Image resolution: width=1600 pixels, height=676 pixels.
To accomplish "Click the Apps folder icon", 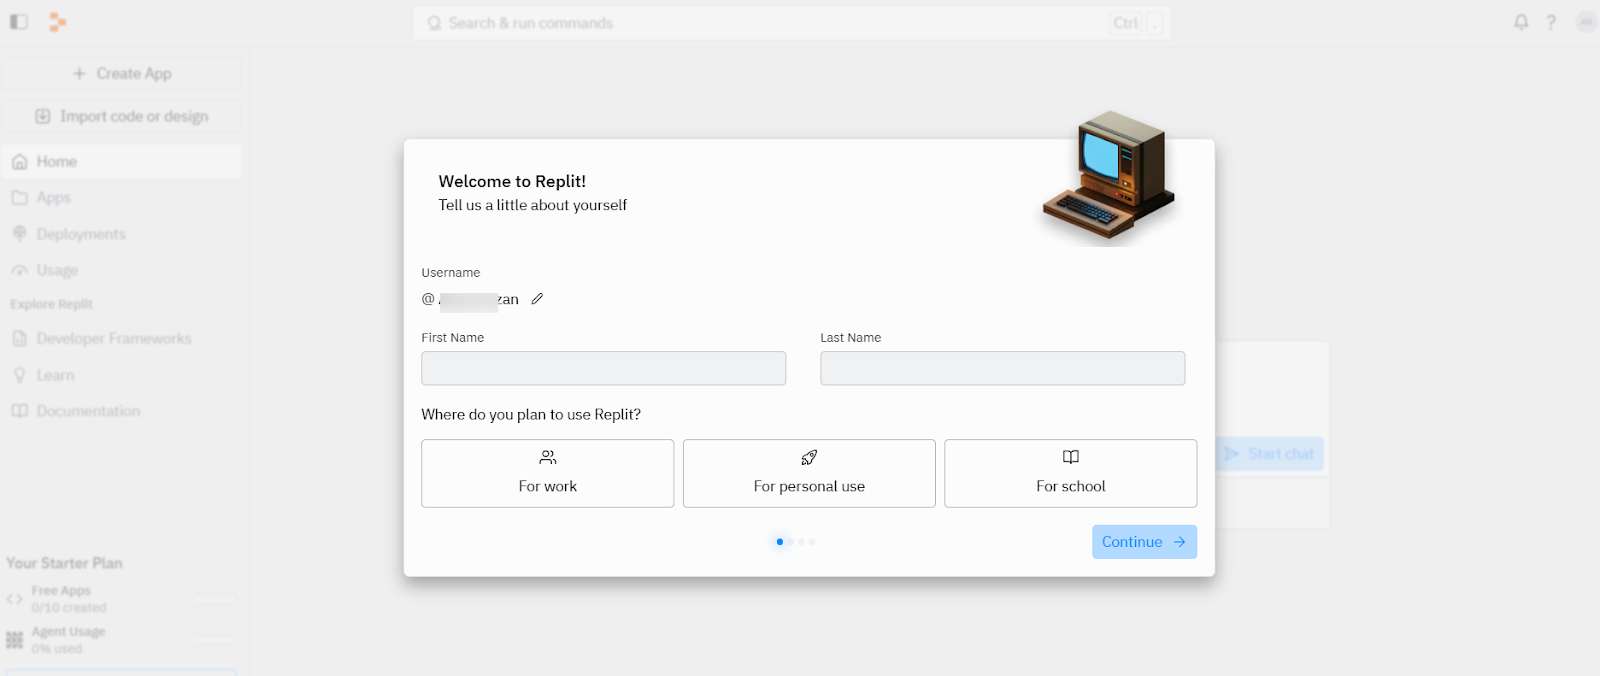I will click(x=19, y=198).
